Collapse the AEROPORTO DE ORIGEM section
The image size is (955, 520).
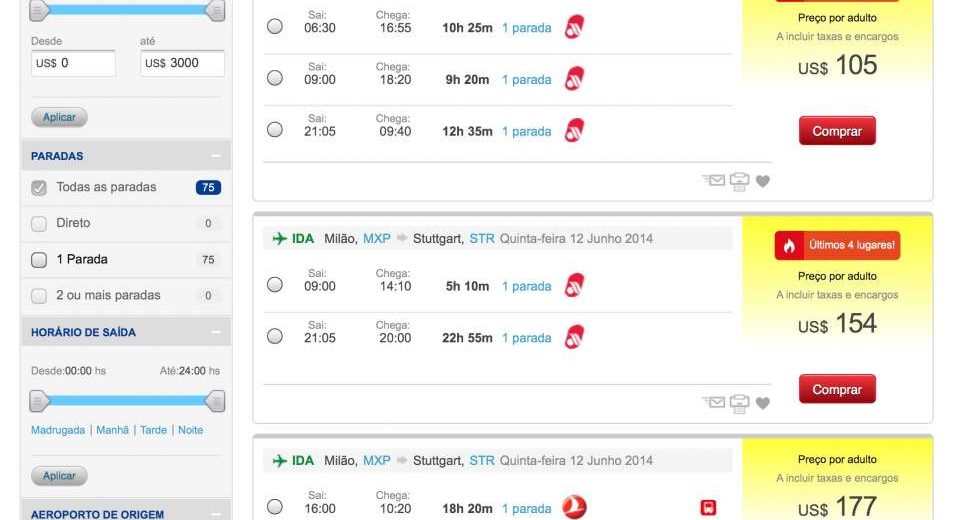[215, 514]
